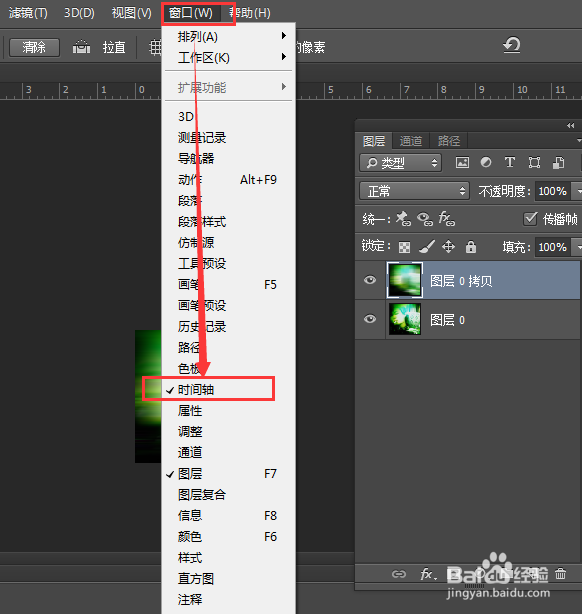This screenshot has width=582, height=614.
Task: Open the fill 填充 slider arrow
Action: tap(577, 247)
